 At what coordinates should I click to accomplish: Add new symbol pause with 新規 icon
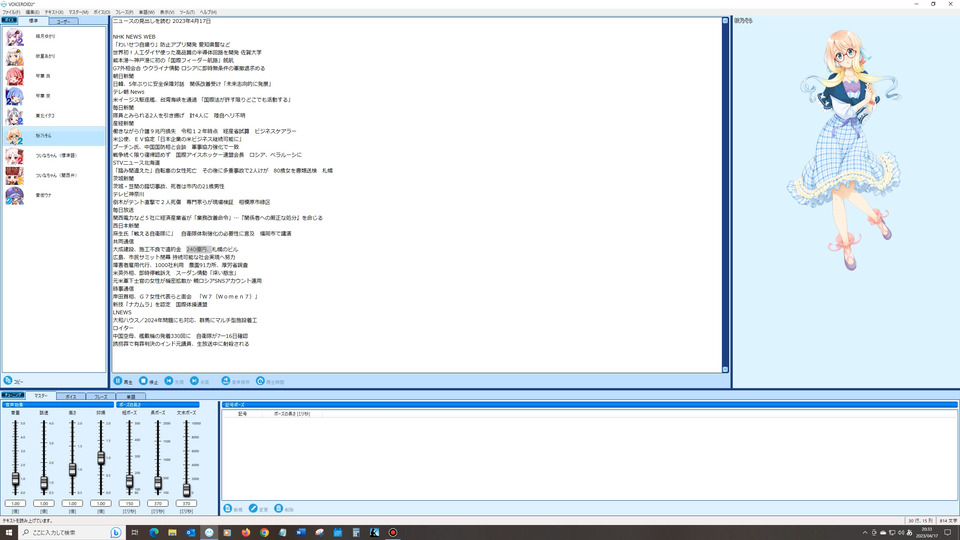click(x=228, y=509)
